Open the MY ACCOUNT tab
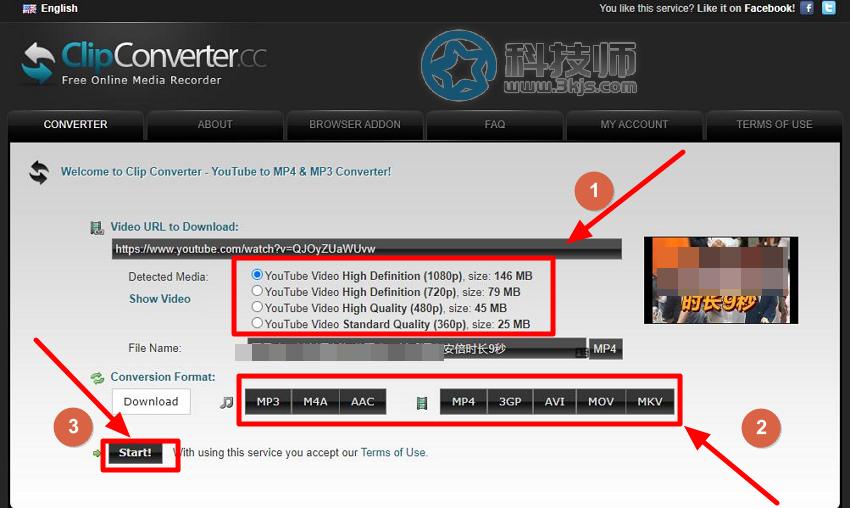 [634, 125]
